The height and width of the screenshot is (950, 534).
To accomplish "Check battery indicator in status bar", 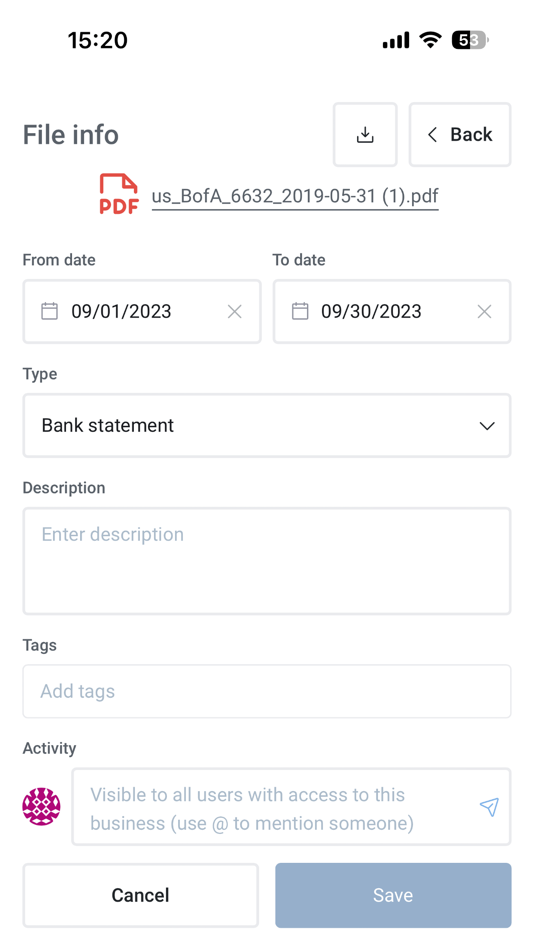I will click(470, 41).
